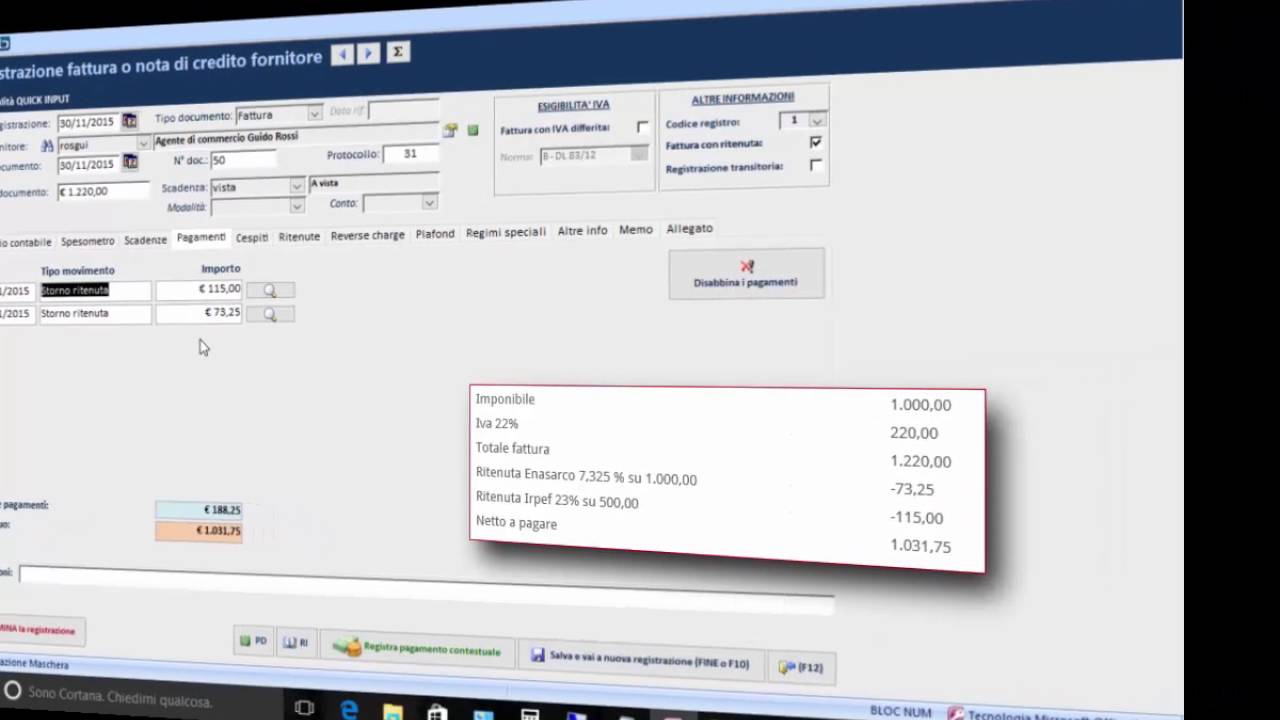1280x720 pixels.
Task: Open the Scadenza dropdown
Action: point(296,186)
